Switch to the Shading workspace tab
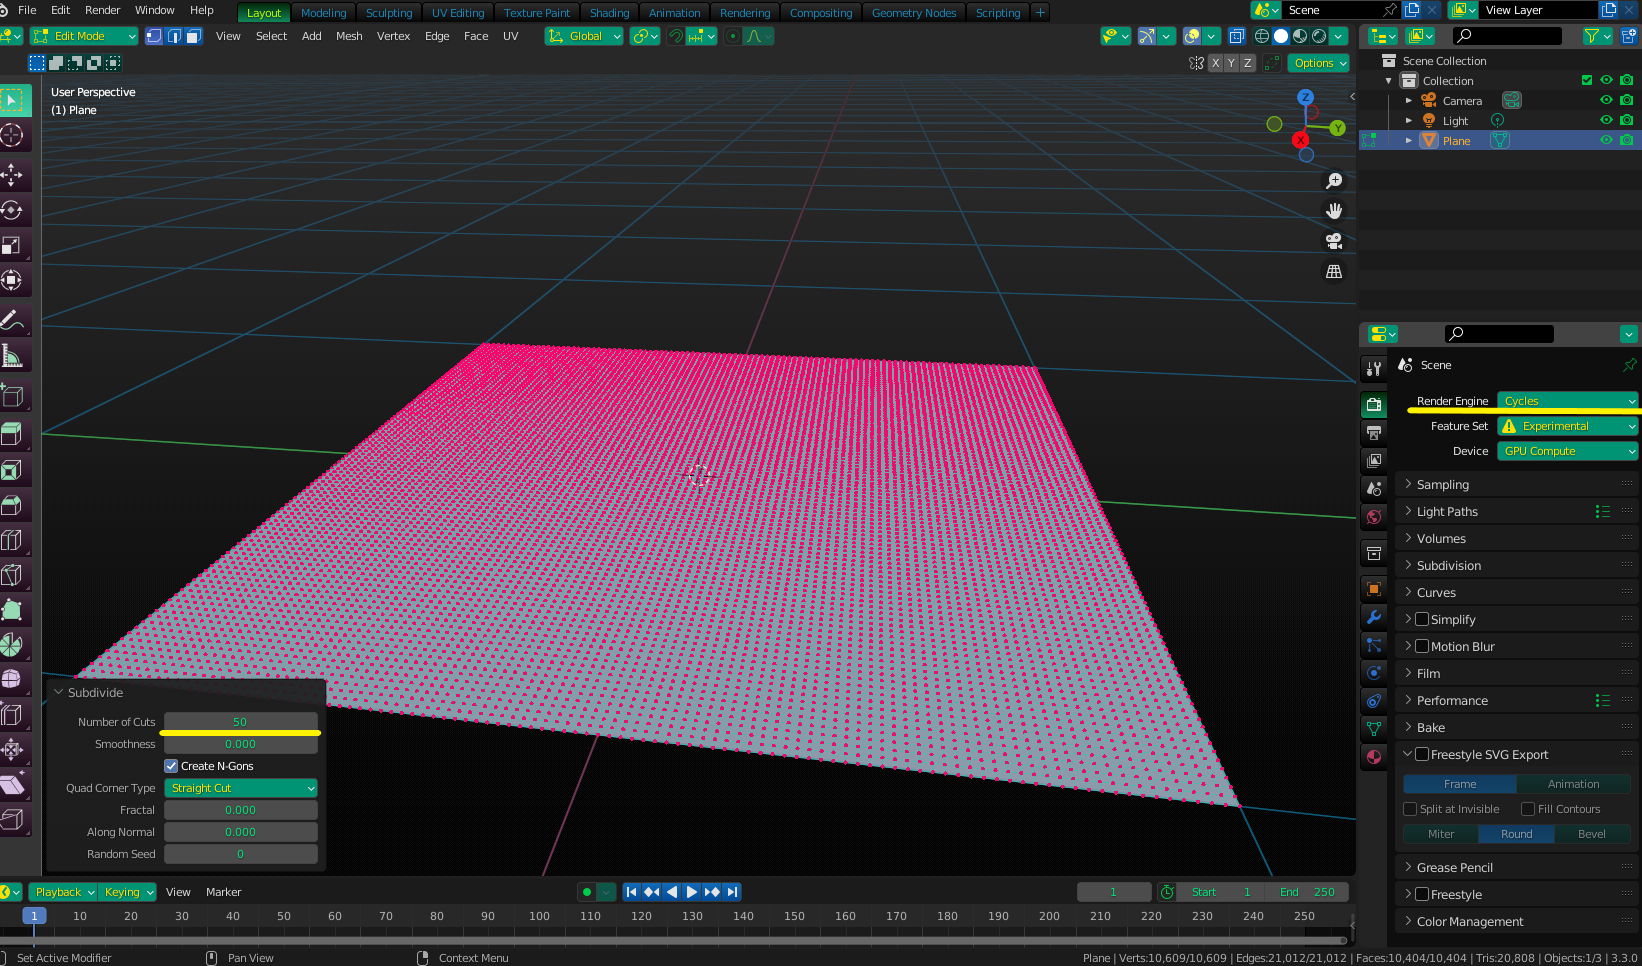Viewport: 1642px width, 966px height. click(x=609, y=13)
